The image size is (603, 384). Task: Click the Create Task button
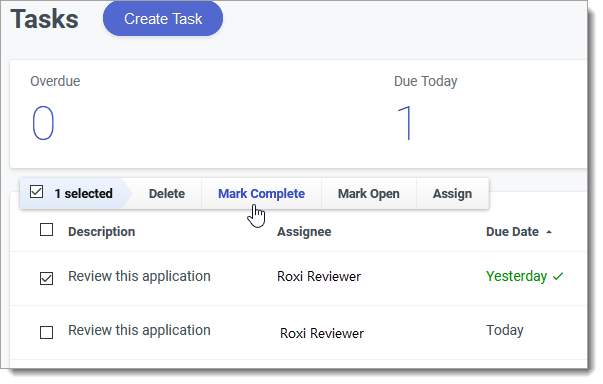click(x=163, y=19)
